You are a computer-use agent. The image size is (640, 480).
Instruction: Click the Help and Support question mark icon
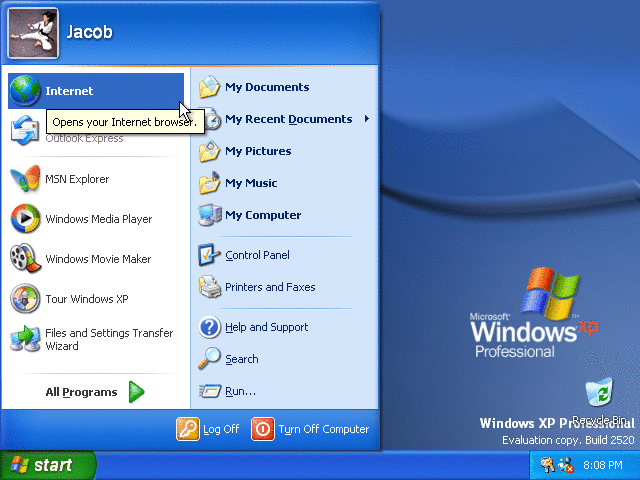(x=210, y=327)
